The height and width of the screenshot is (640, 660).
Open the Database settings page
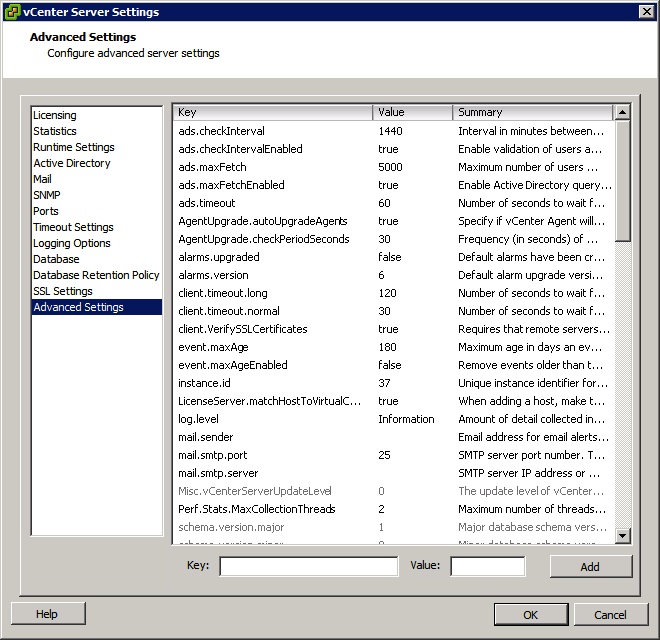pos(56,259)
